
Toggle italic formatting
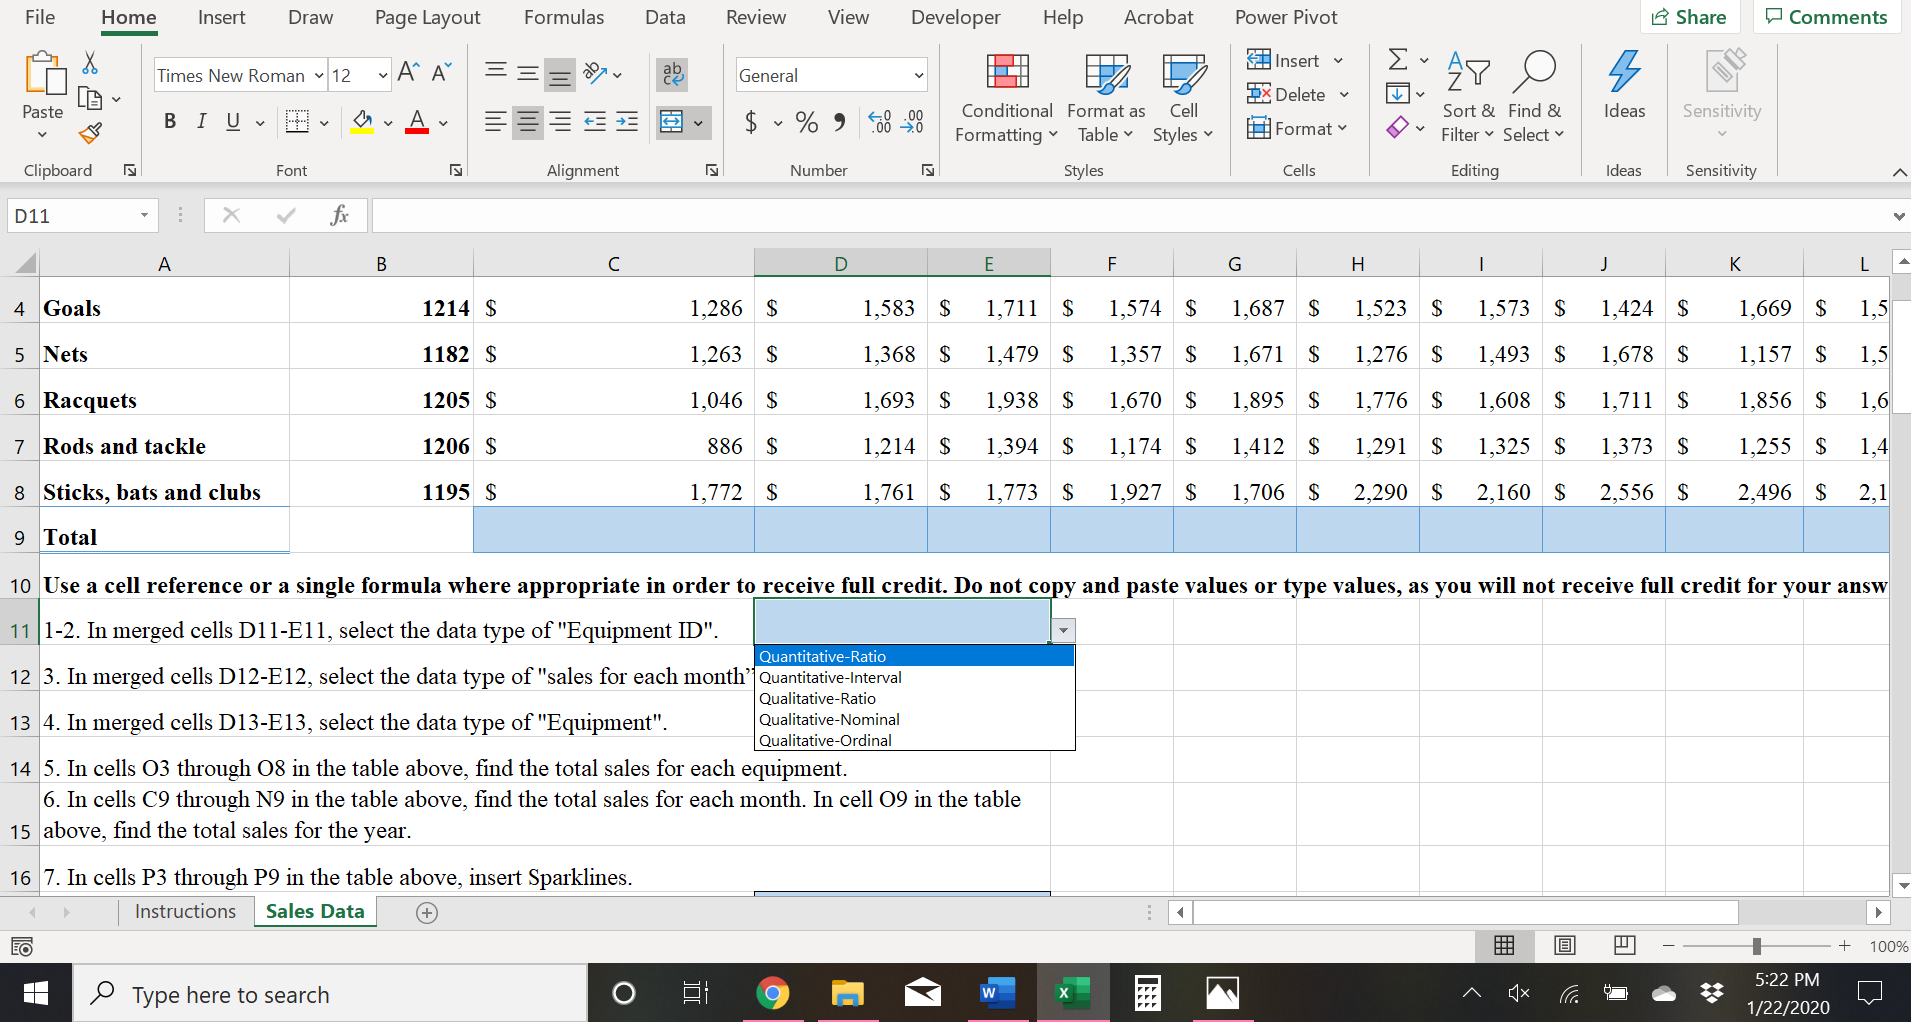pyautogui.click(x=201, y=121)
